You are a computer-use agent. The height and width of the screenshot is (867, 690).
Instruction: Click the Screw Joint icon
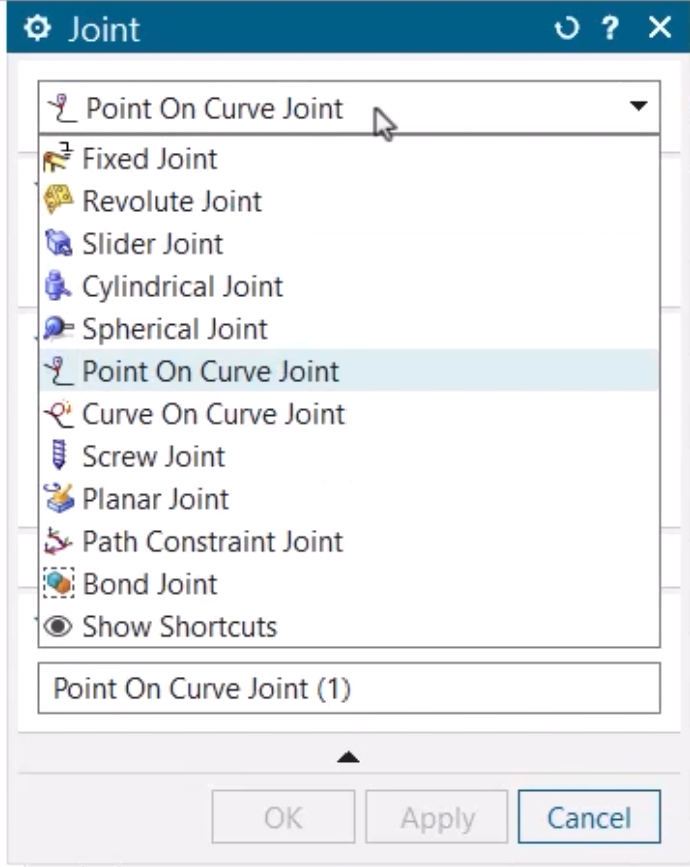60,457
